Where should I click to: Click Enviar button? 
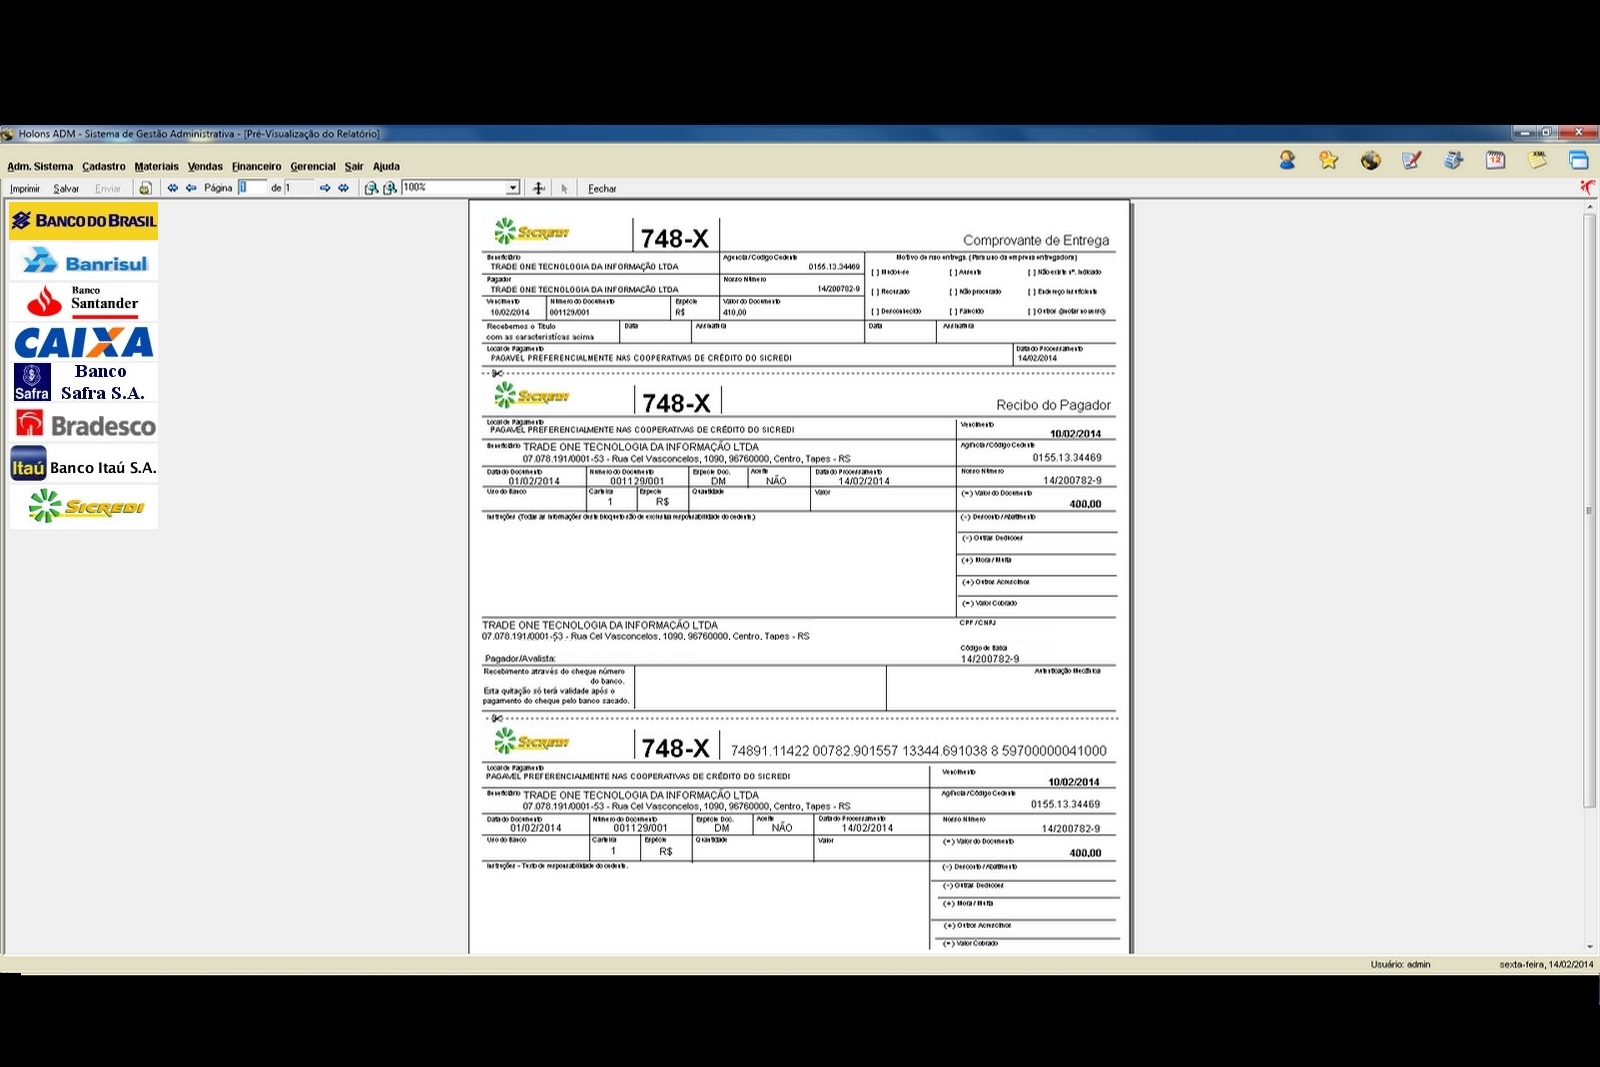pyautogui.click(x=108, y=189)
